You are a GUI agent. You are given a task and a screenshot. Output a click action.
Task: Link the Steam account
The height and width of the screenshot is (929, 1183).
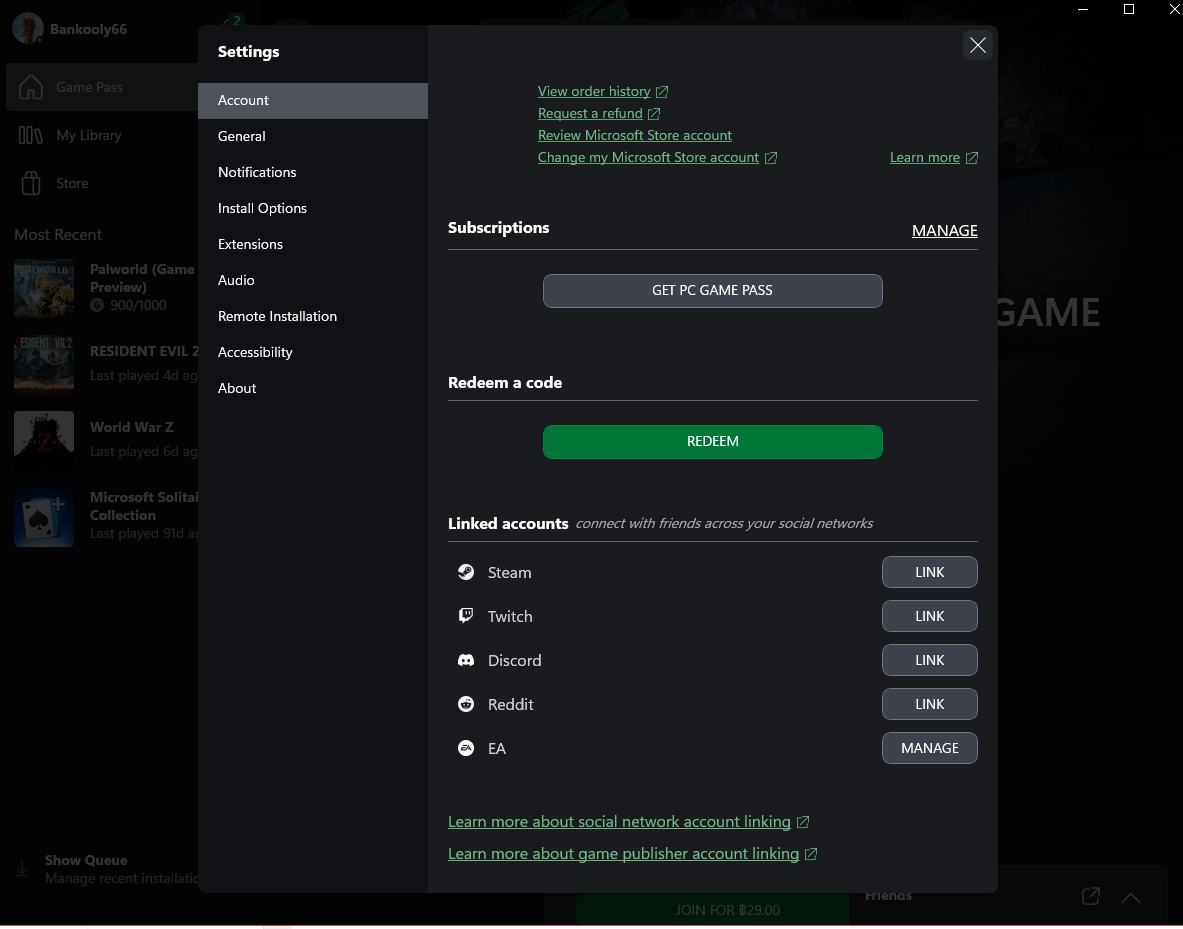pos(930,572)
